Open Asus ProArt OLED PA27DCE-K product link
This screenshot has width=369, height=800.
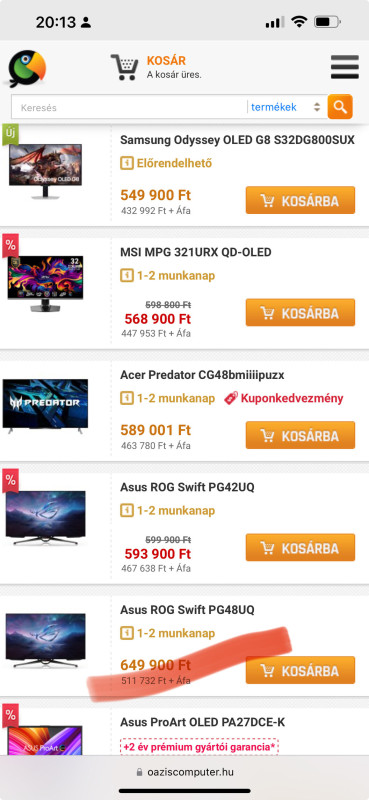[203, 722]
